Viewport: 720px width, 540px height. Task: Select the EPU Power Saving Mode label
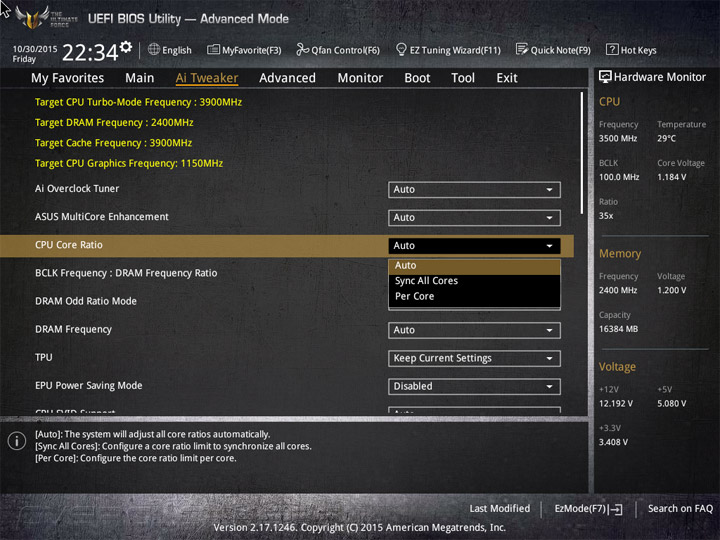pos(89,386)
